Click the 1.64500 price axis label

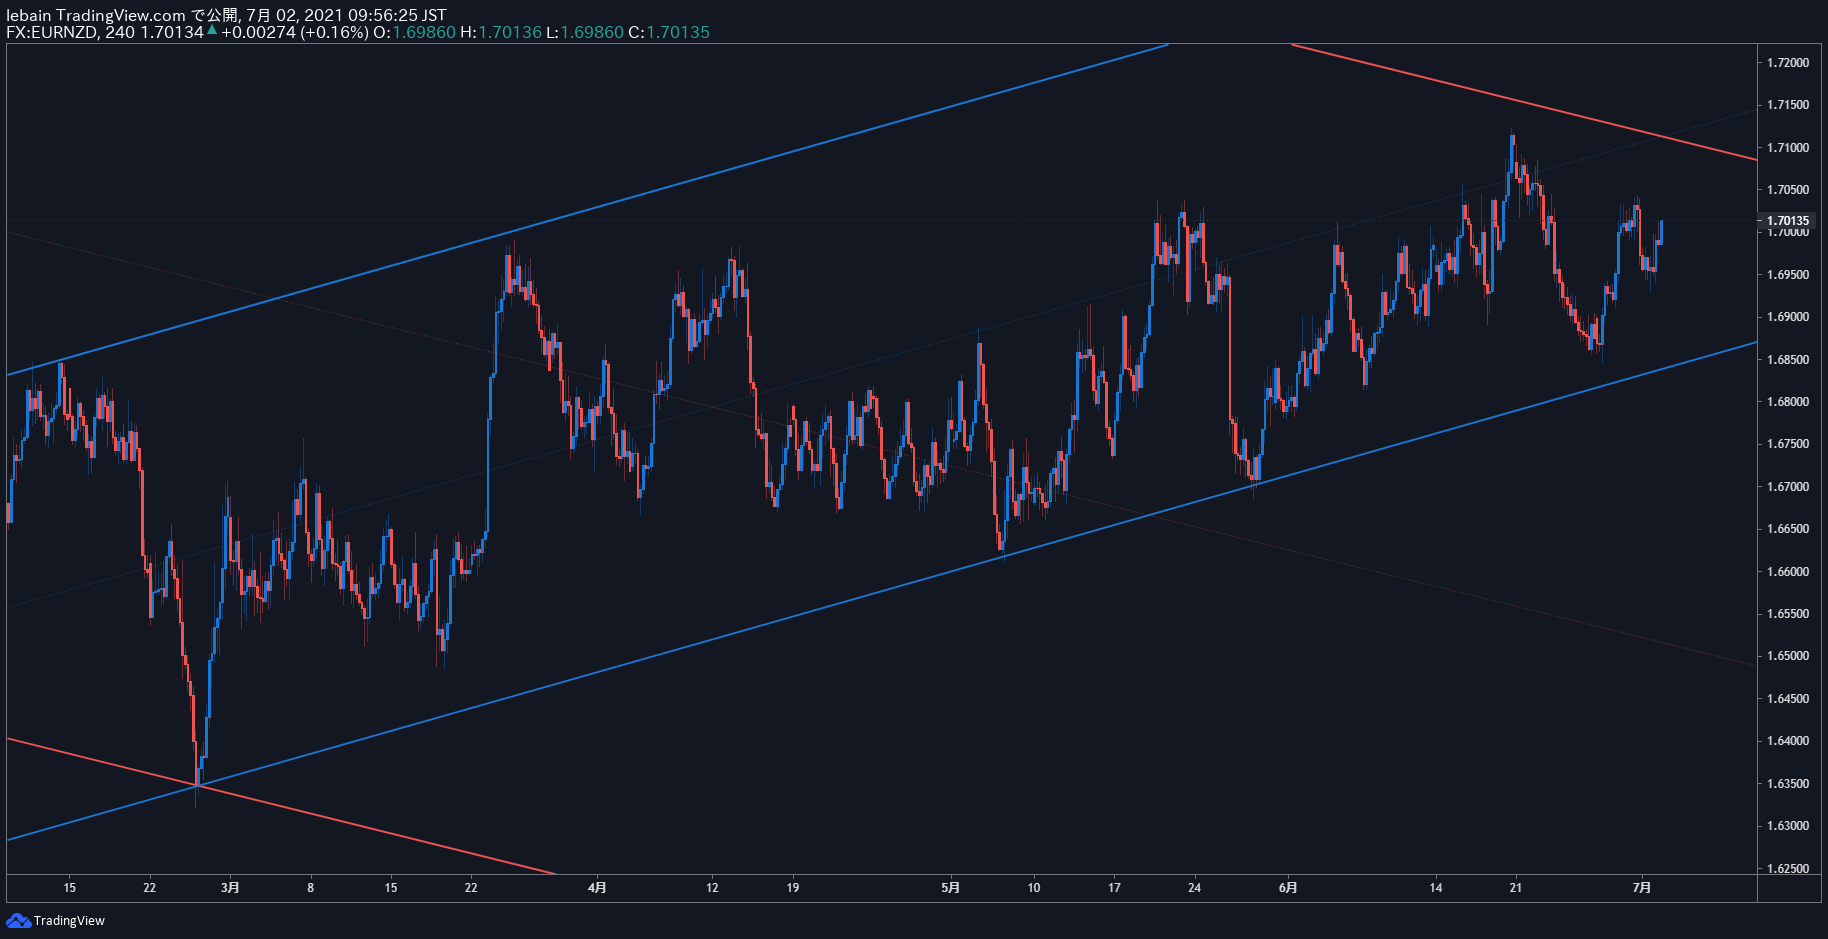tap(1788, 699)
